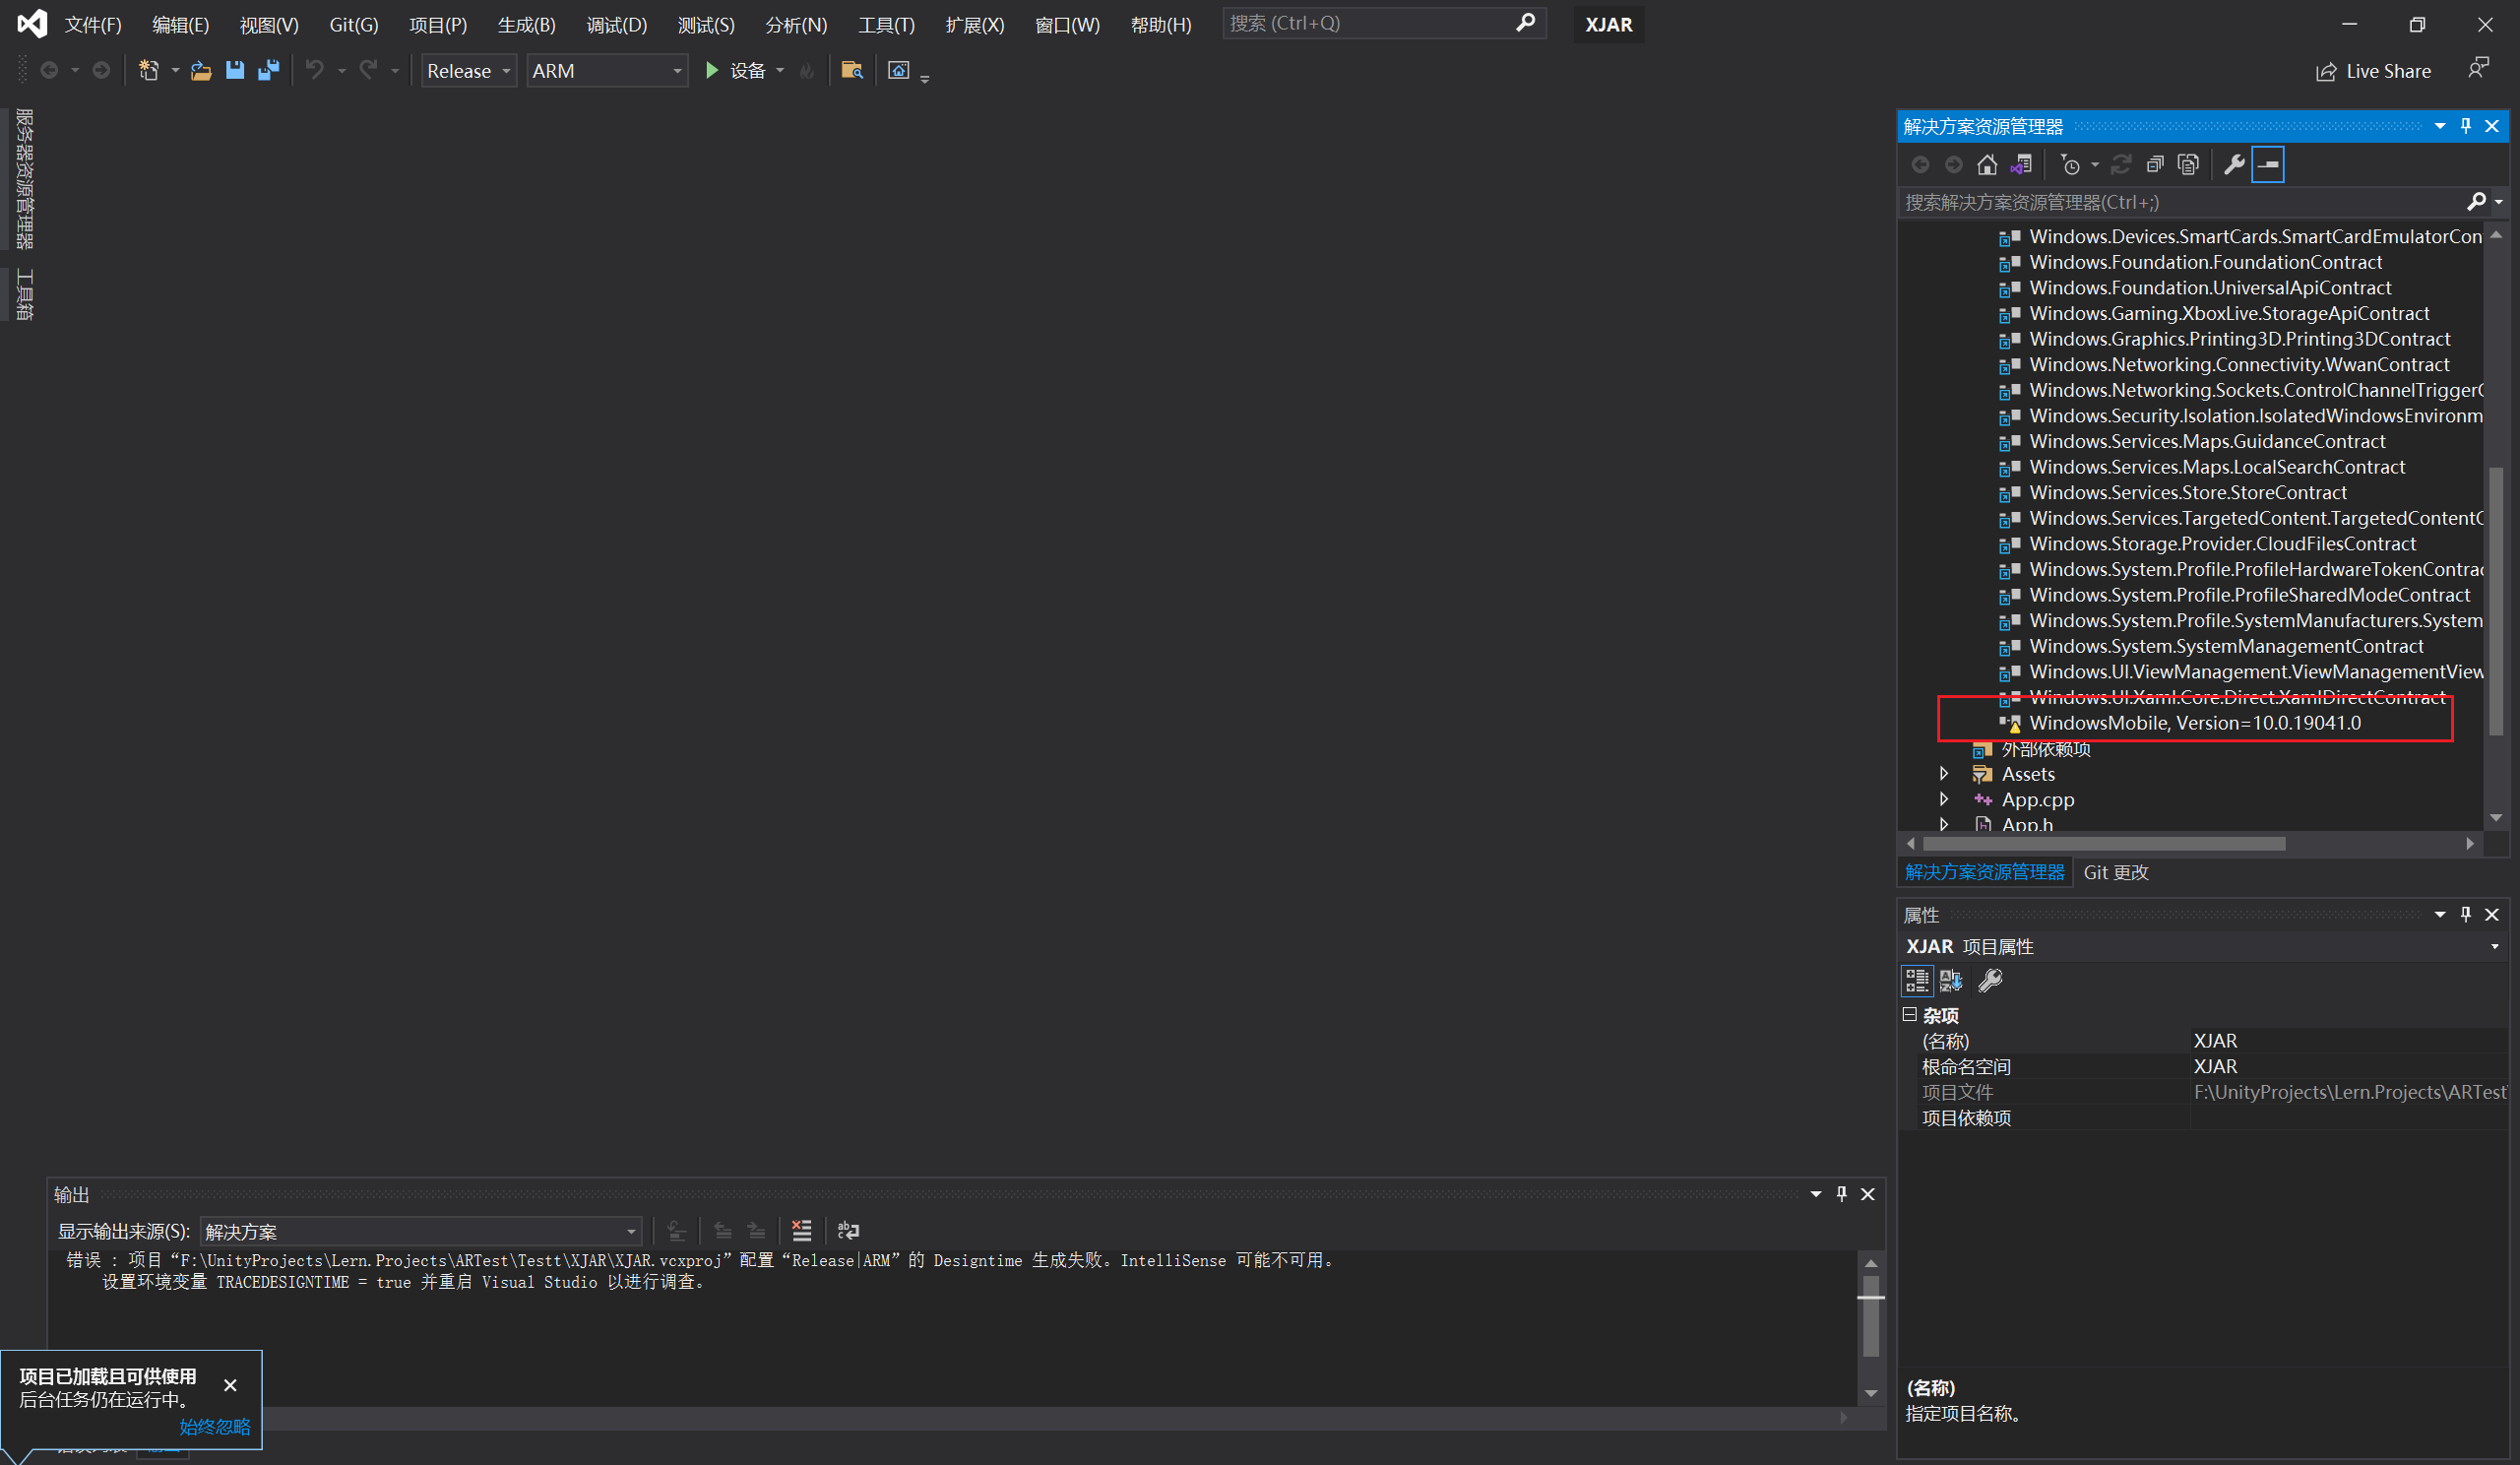Click the 始终忽略 link in the notification

point(215,1427)
